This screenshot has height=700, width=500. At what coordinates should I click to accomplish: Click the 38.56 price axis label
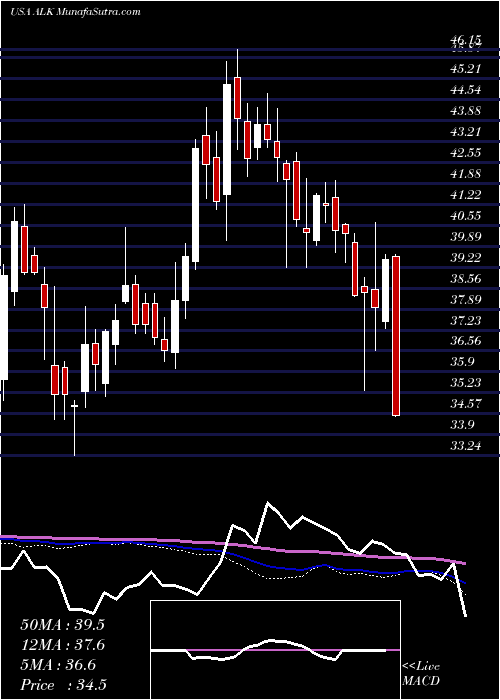coord(465,279)
